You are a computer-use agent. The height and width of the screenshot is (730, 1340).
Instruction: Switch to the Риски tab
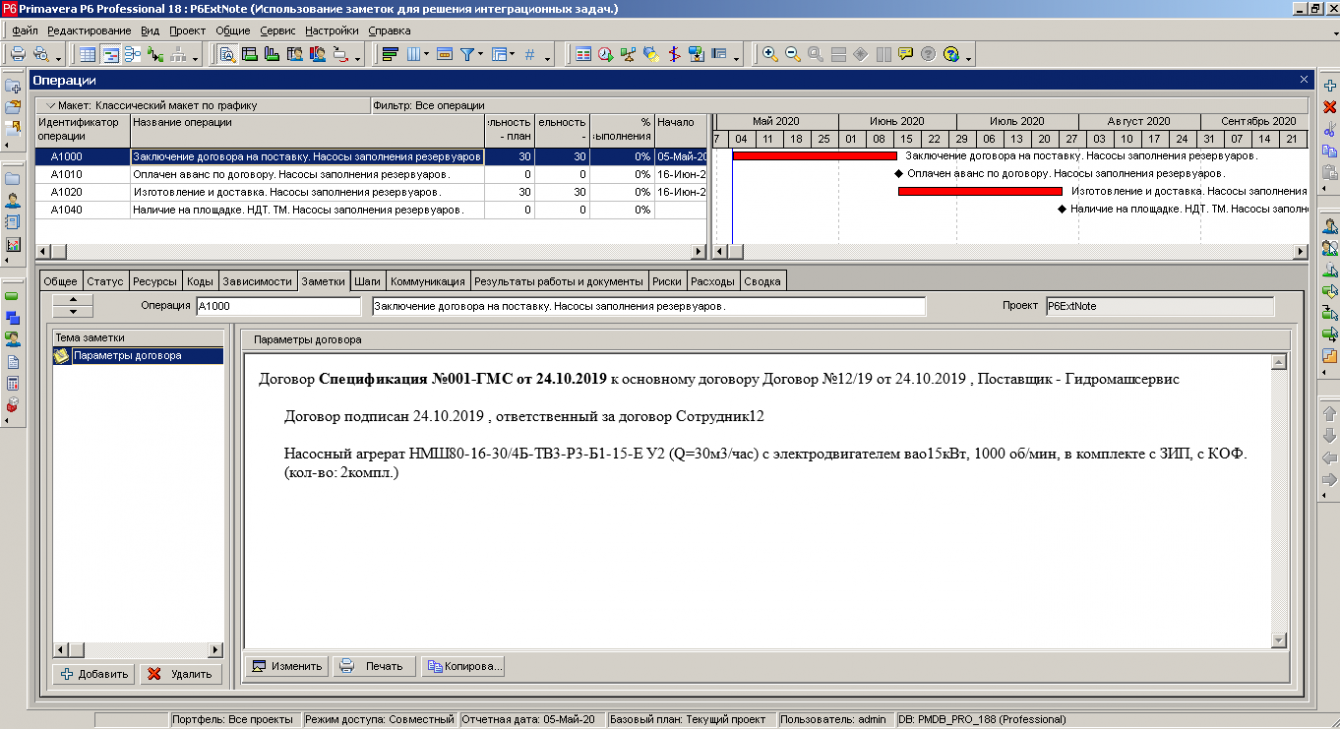(x=666, y=281)
